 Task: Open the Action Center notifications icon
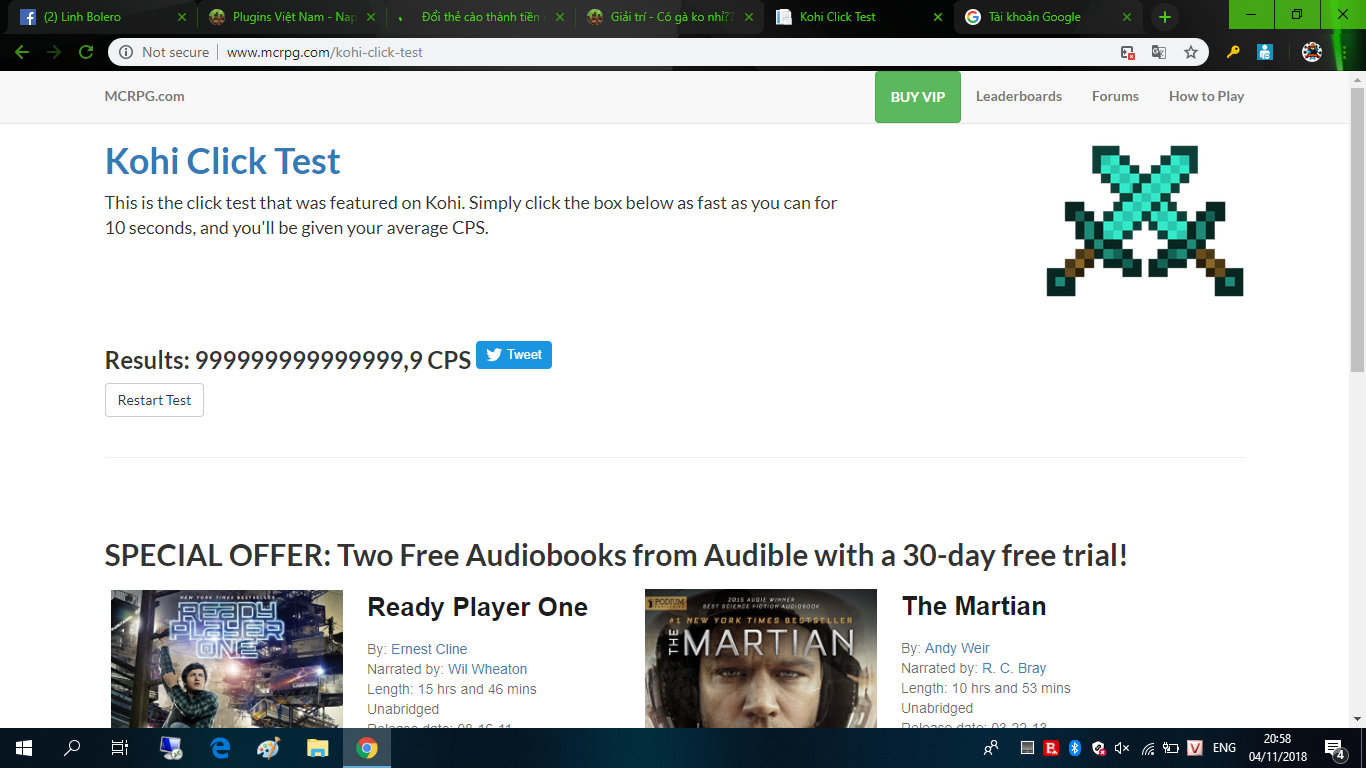pyautogui.click(x=1334, y=748)
